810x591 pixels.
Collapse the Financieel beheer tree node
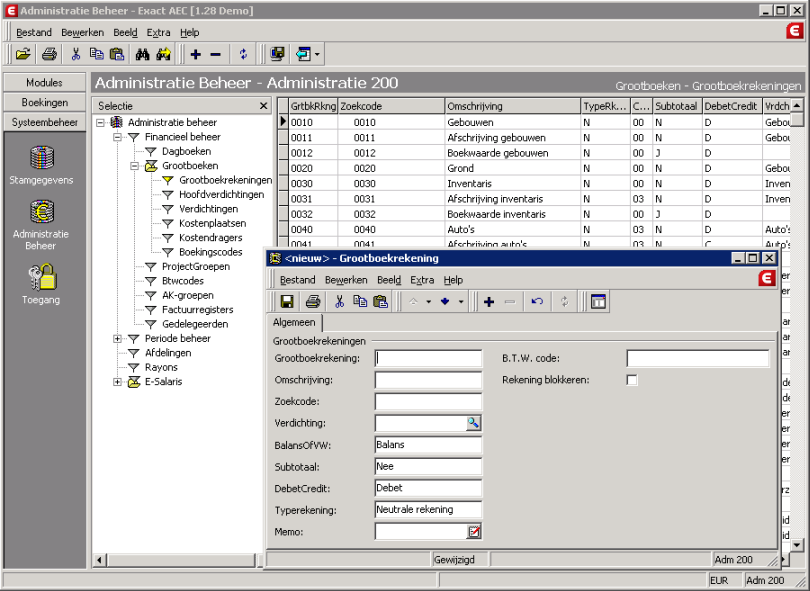pyautogui.click(x=117, y=137)
